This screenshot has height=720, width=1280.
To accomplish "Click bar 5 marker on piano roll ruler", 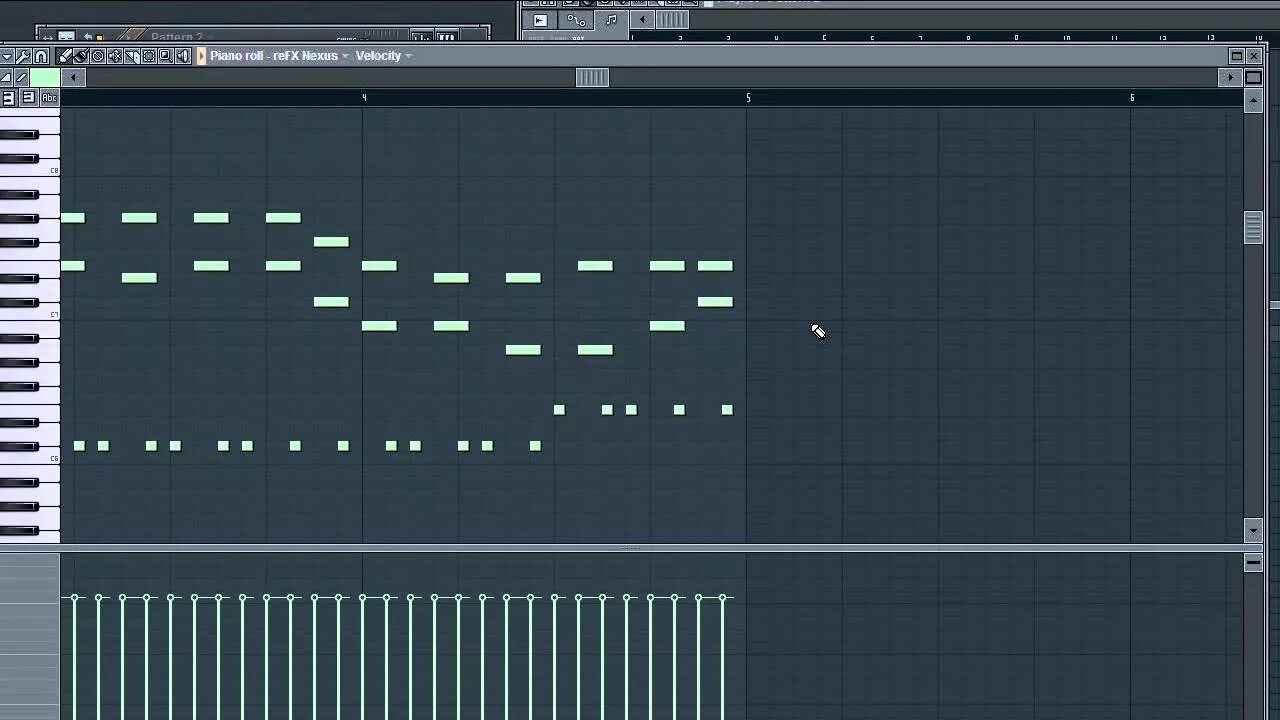I will [x=748, y=98].
